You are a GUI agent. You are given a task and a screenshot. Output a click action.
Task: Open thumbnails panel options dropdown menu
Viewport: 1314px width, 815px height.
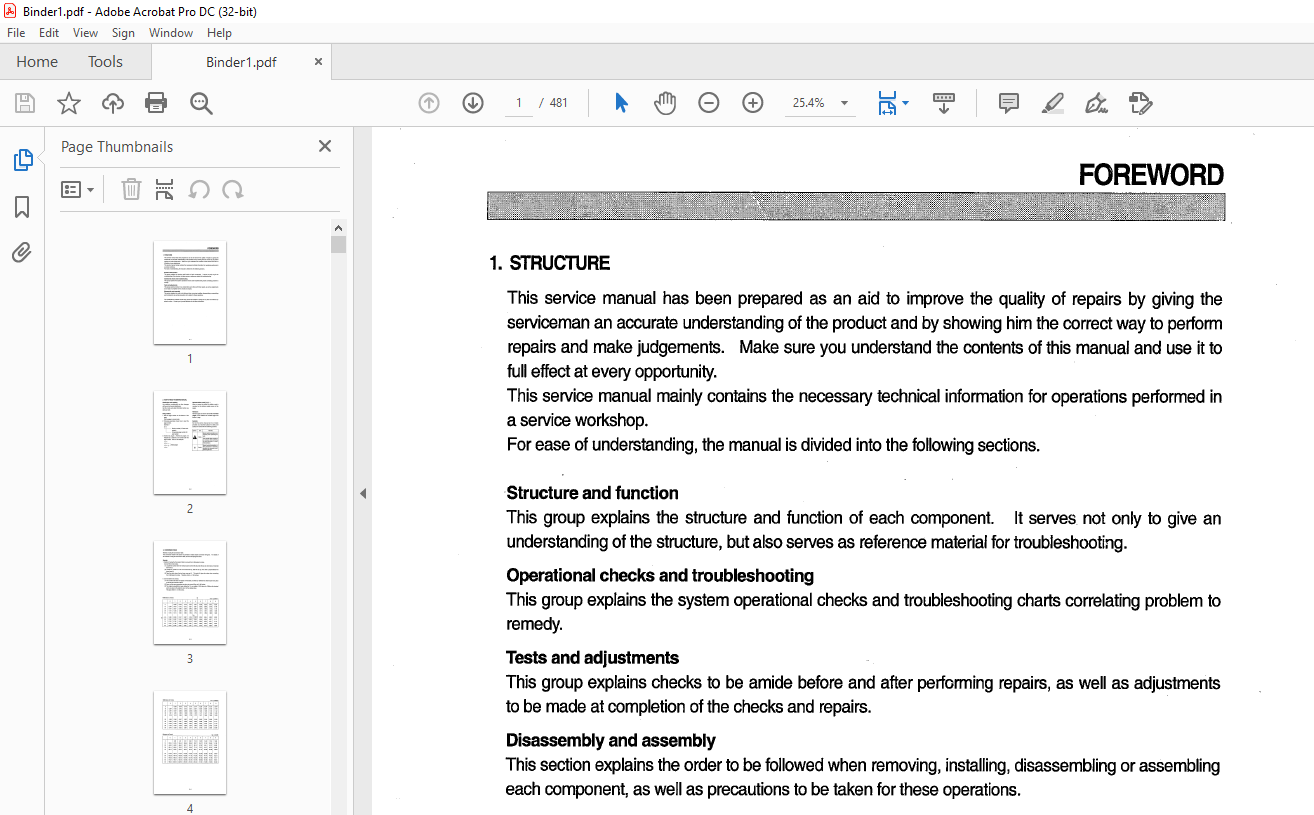pos(77,189)
